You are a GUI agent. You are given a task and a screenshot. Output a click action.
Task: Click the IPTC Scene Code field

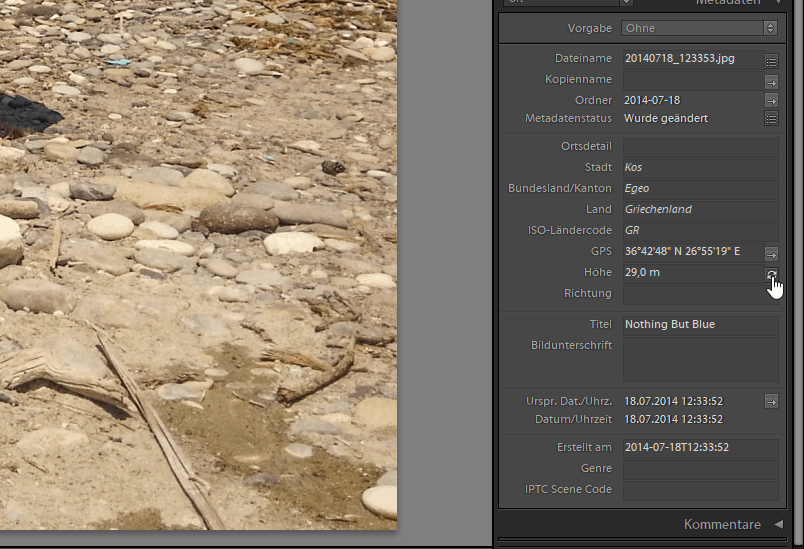699,490
